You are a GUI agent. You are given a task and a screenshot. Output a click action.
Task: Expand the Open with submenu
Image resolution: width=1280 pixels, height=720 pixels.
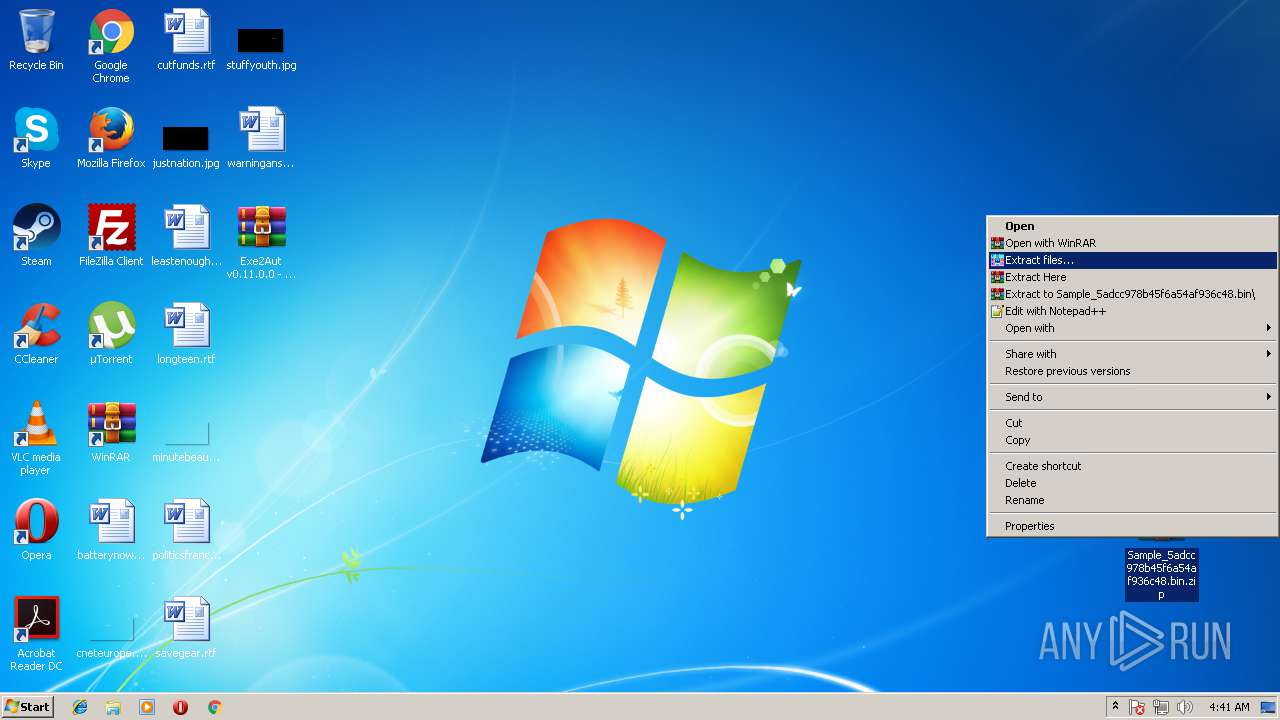(x=1132, y=328)
